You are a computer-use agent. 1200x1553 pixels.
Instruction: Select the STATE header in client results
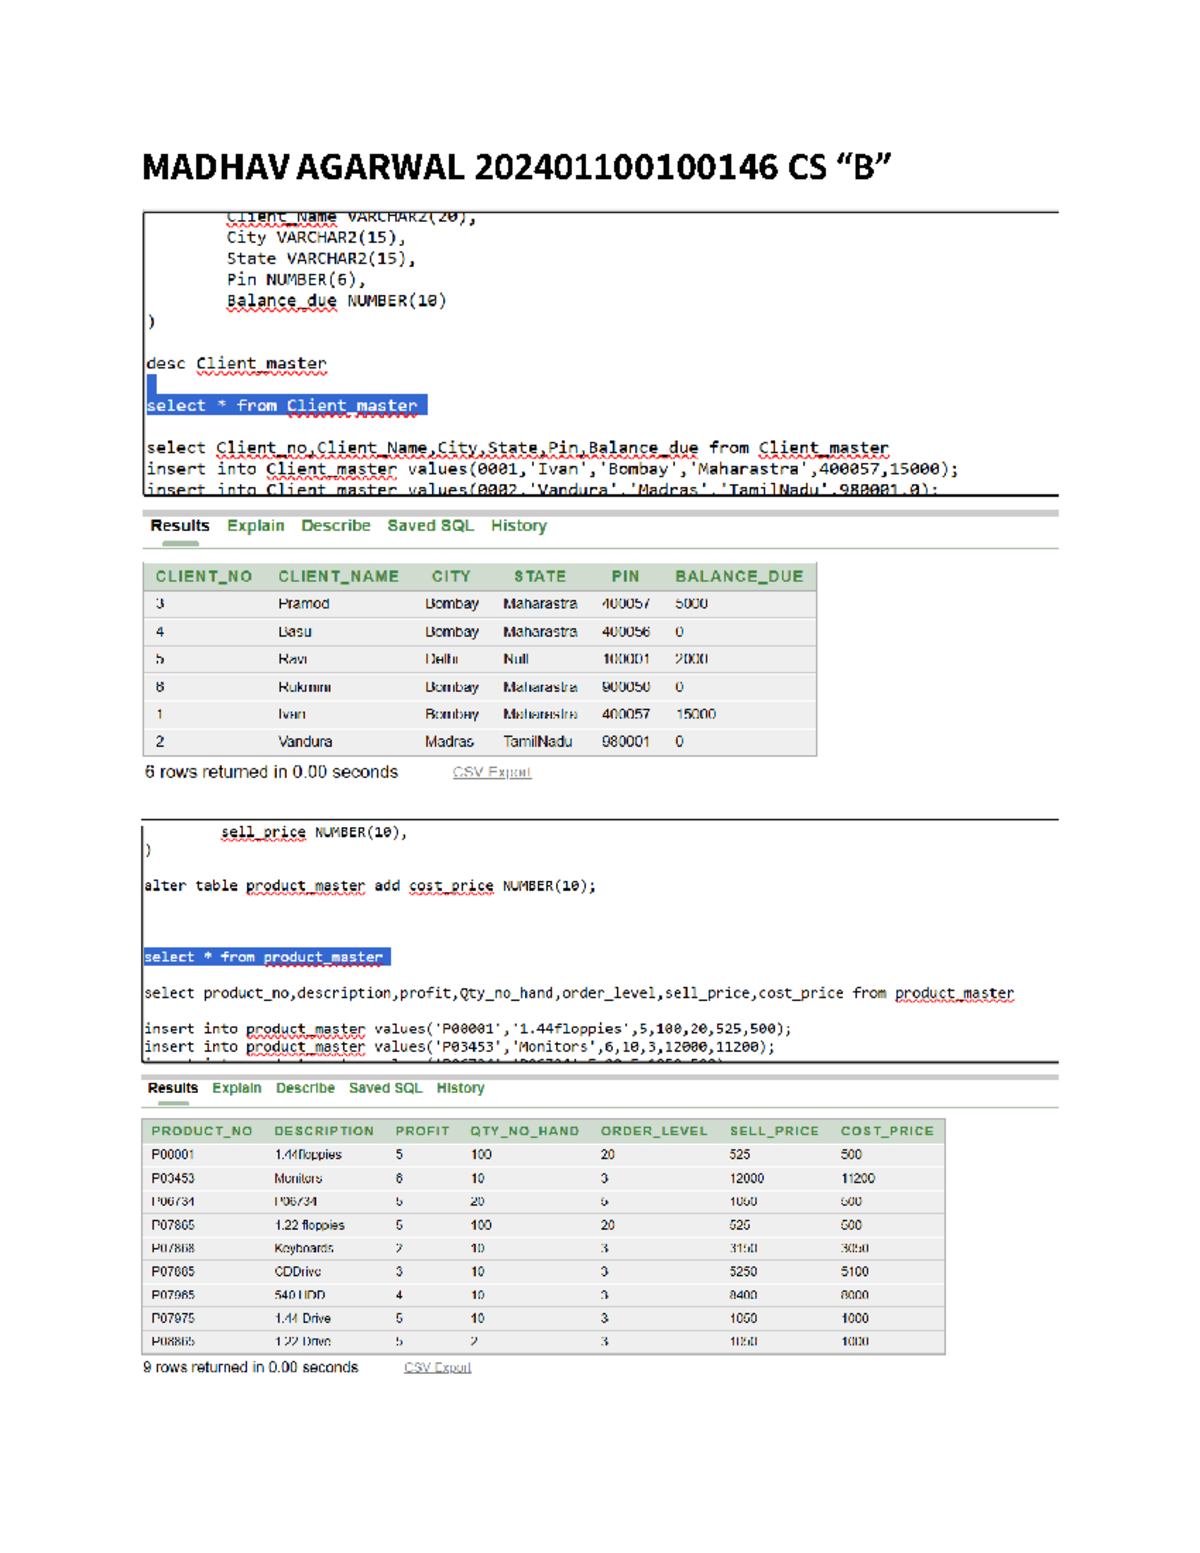pos(540,576)
